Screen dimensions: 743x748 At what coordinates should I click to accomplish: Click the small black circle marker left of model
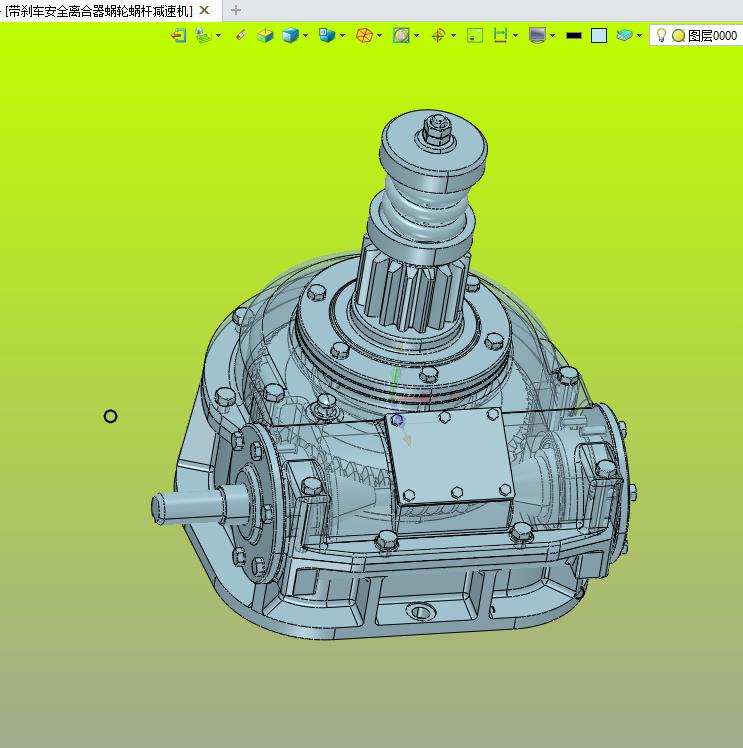(x=110, y=416)
